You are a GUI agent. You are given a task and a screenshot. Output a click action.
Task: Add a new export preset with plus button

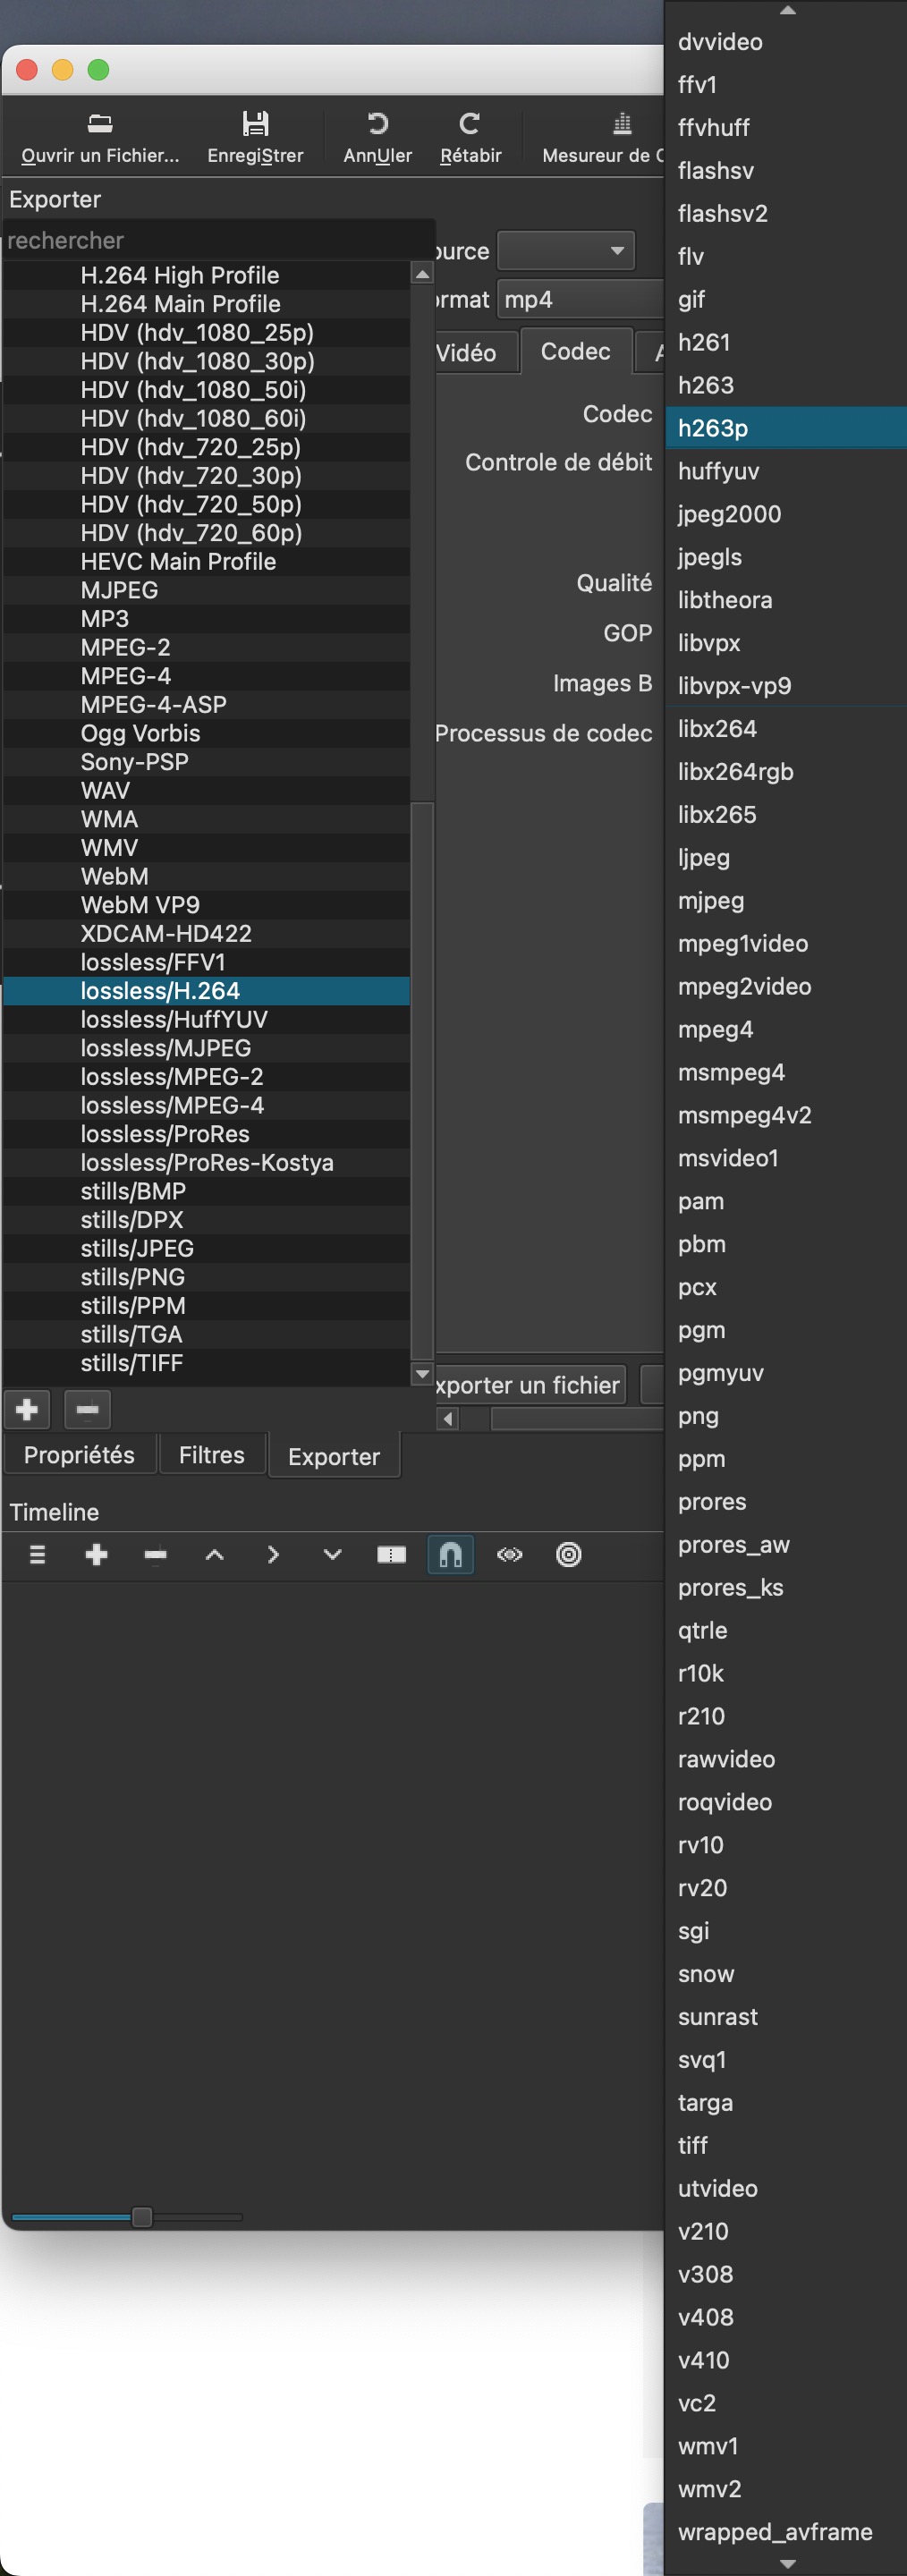[27, 1410]
